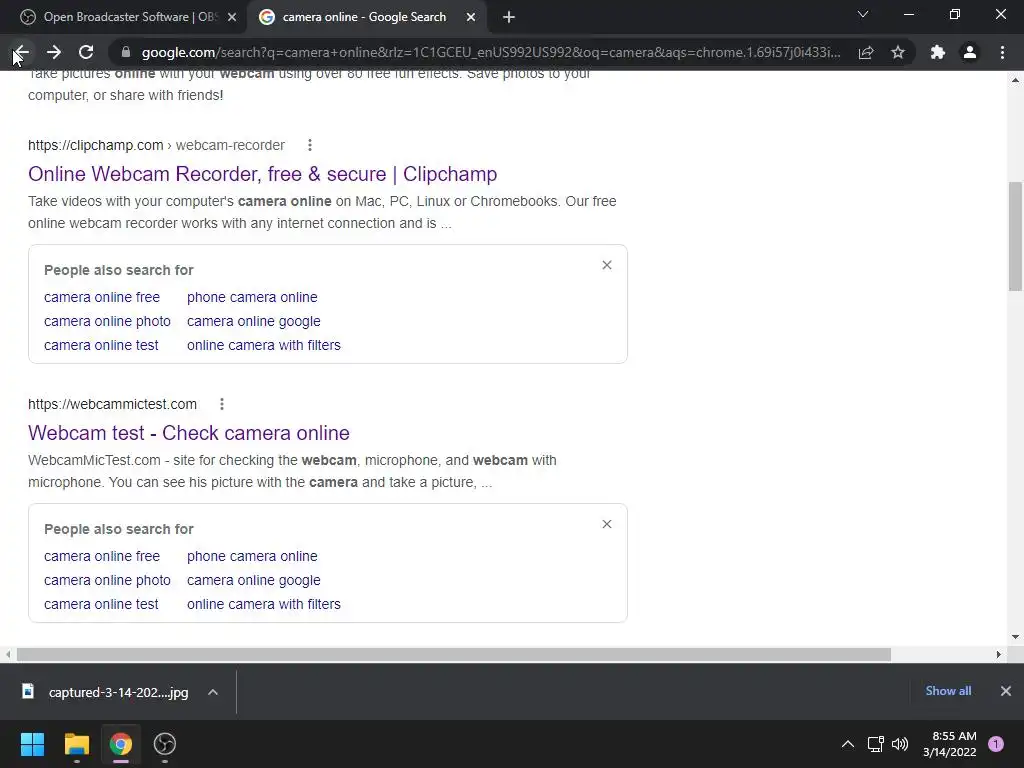The width and height of the screenshot is (1024, 768).
Task: Dismiss People also search under webcammictest
Action: (607, 524)
